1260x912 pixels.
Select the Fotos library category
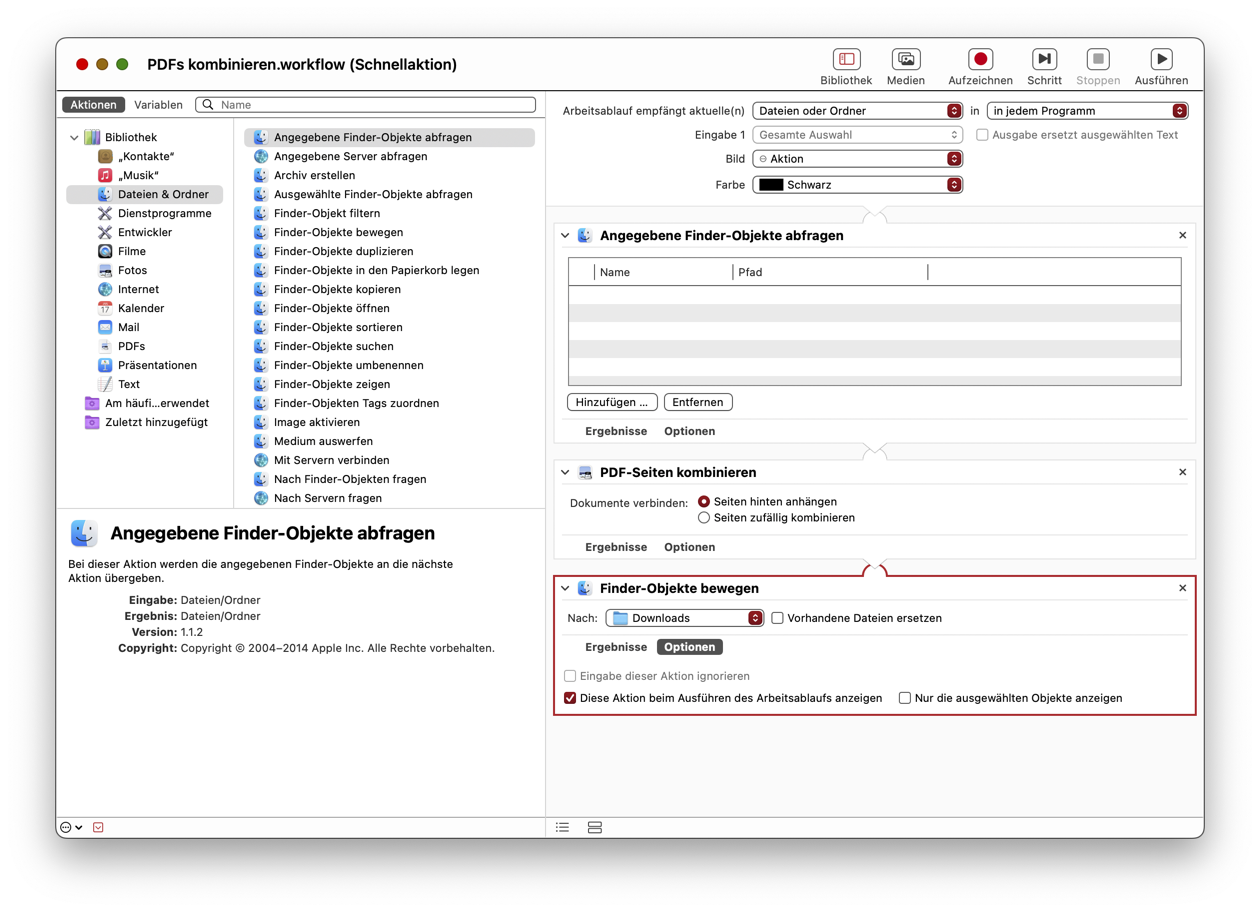pyautogui.click(x=132, y=270)
